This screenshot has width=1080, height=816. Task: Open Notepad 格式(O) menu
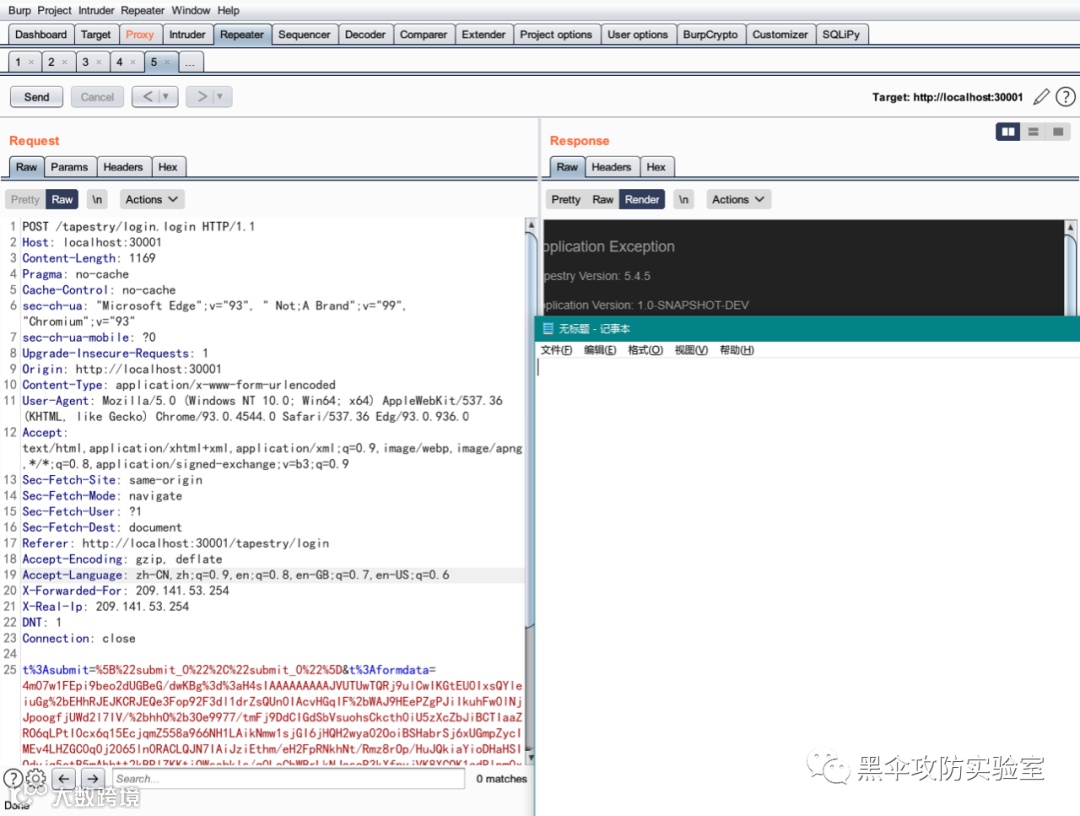645,350
